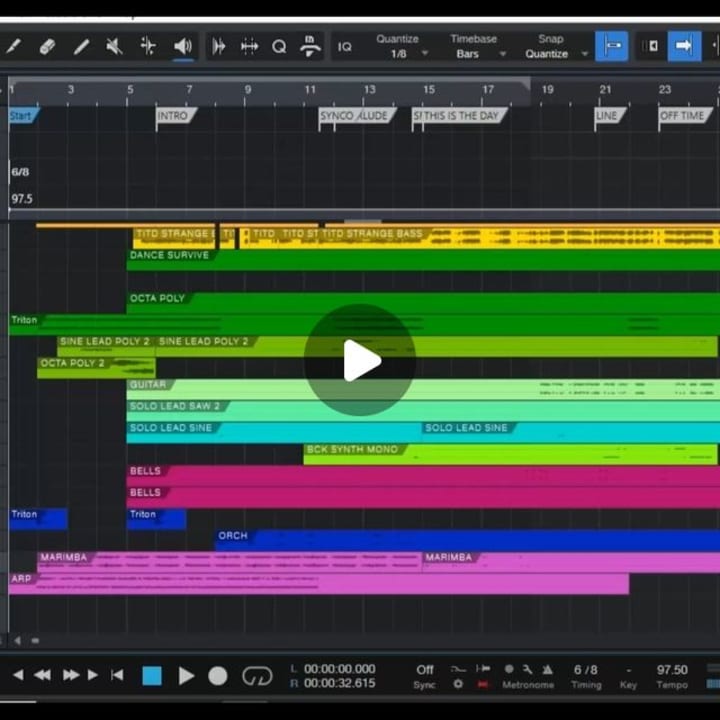Viewport: 720px width, 720px height.
Task: Click the 97.50 Tempo field
Action: click(x=672, y=670)
